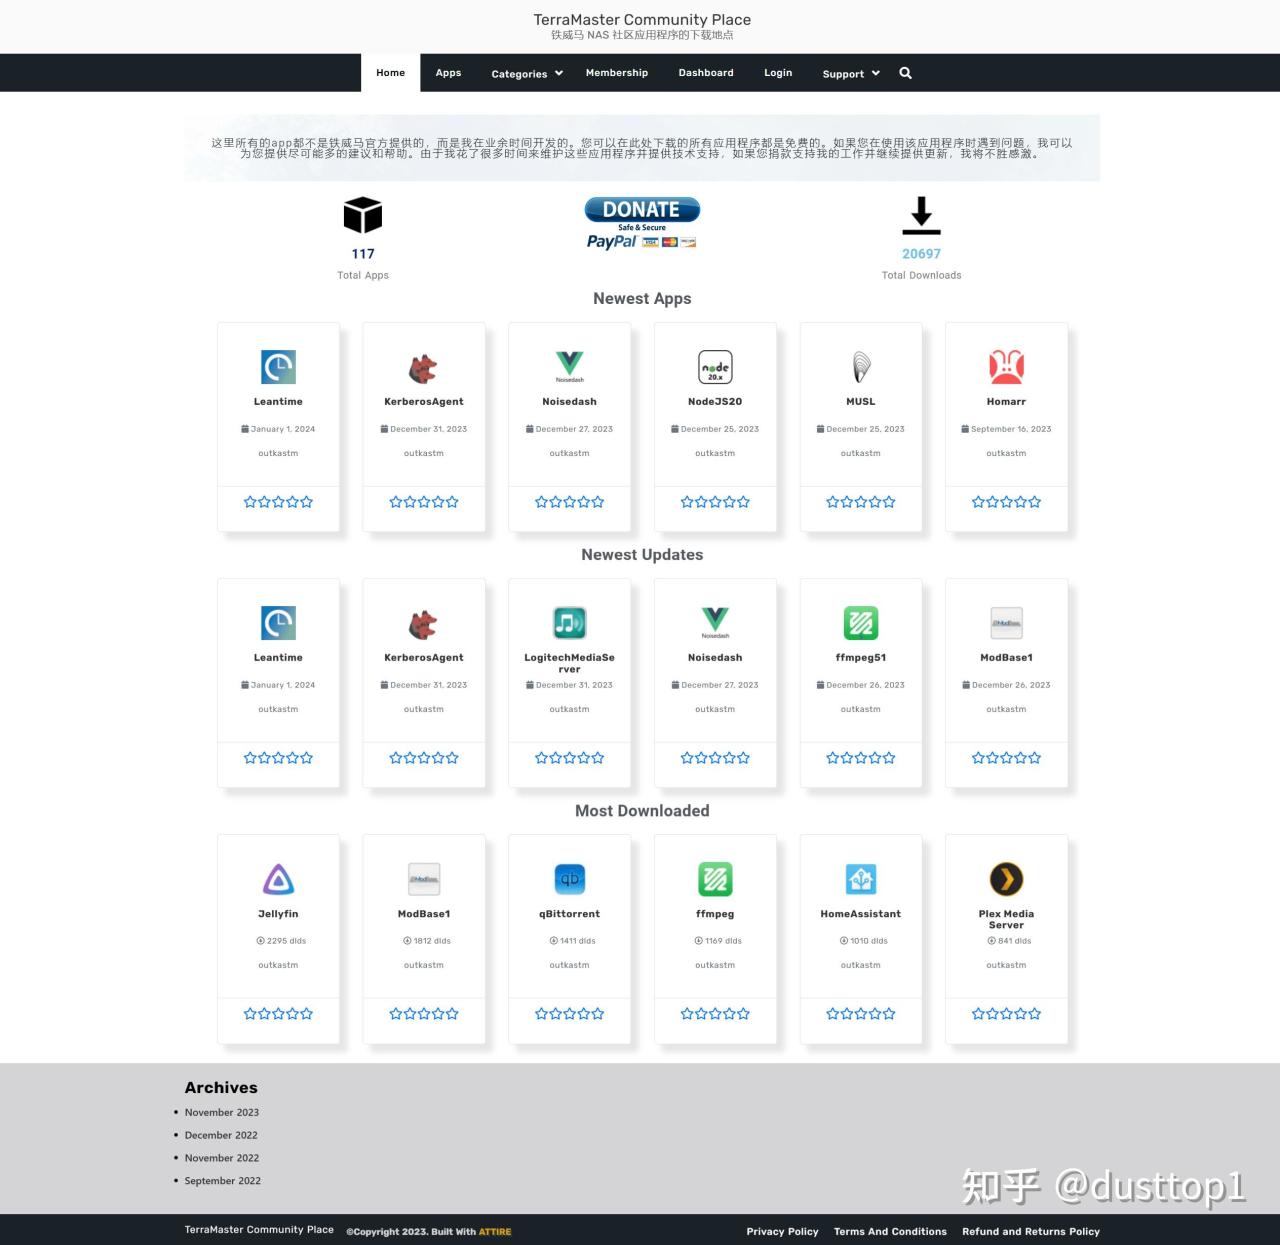Image resolution: width=1280 pixels, height=1245 pixels.
Task: Click the "20697" total downloads number
Action: [921, 254]
